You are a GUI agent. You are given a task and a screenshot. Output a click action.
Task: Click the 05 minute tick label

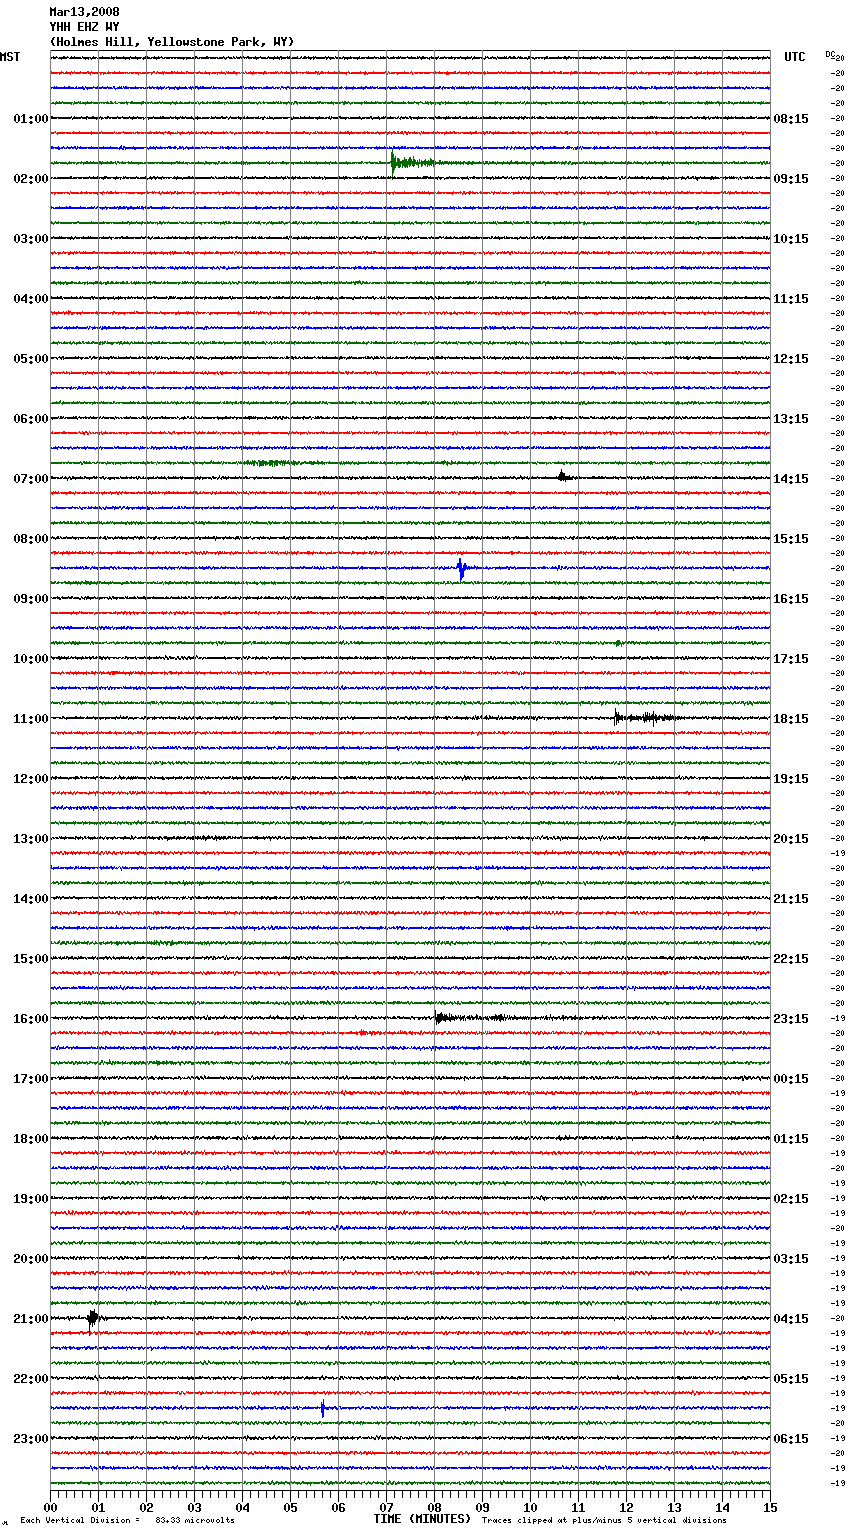[x=290, y=1507]
